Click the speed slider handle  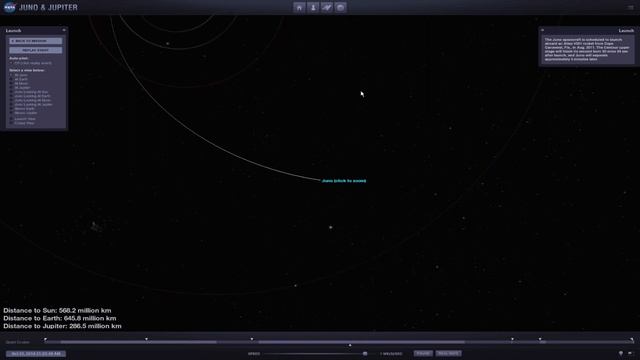coord(365,354)
